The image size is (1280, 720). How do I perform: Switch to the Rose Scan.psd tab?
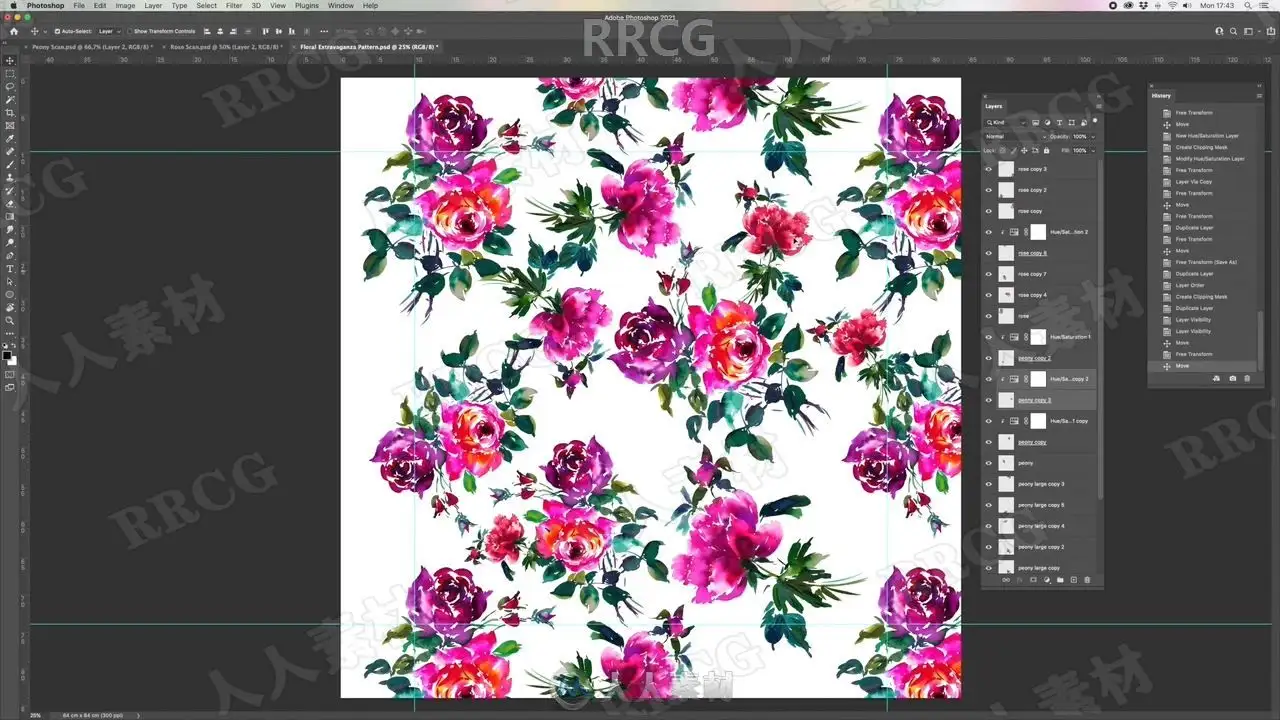[224, 47]
